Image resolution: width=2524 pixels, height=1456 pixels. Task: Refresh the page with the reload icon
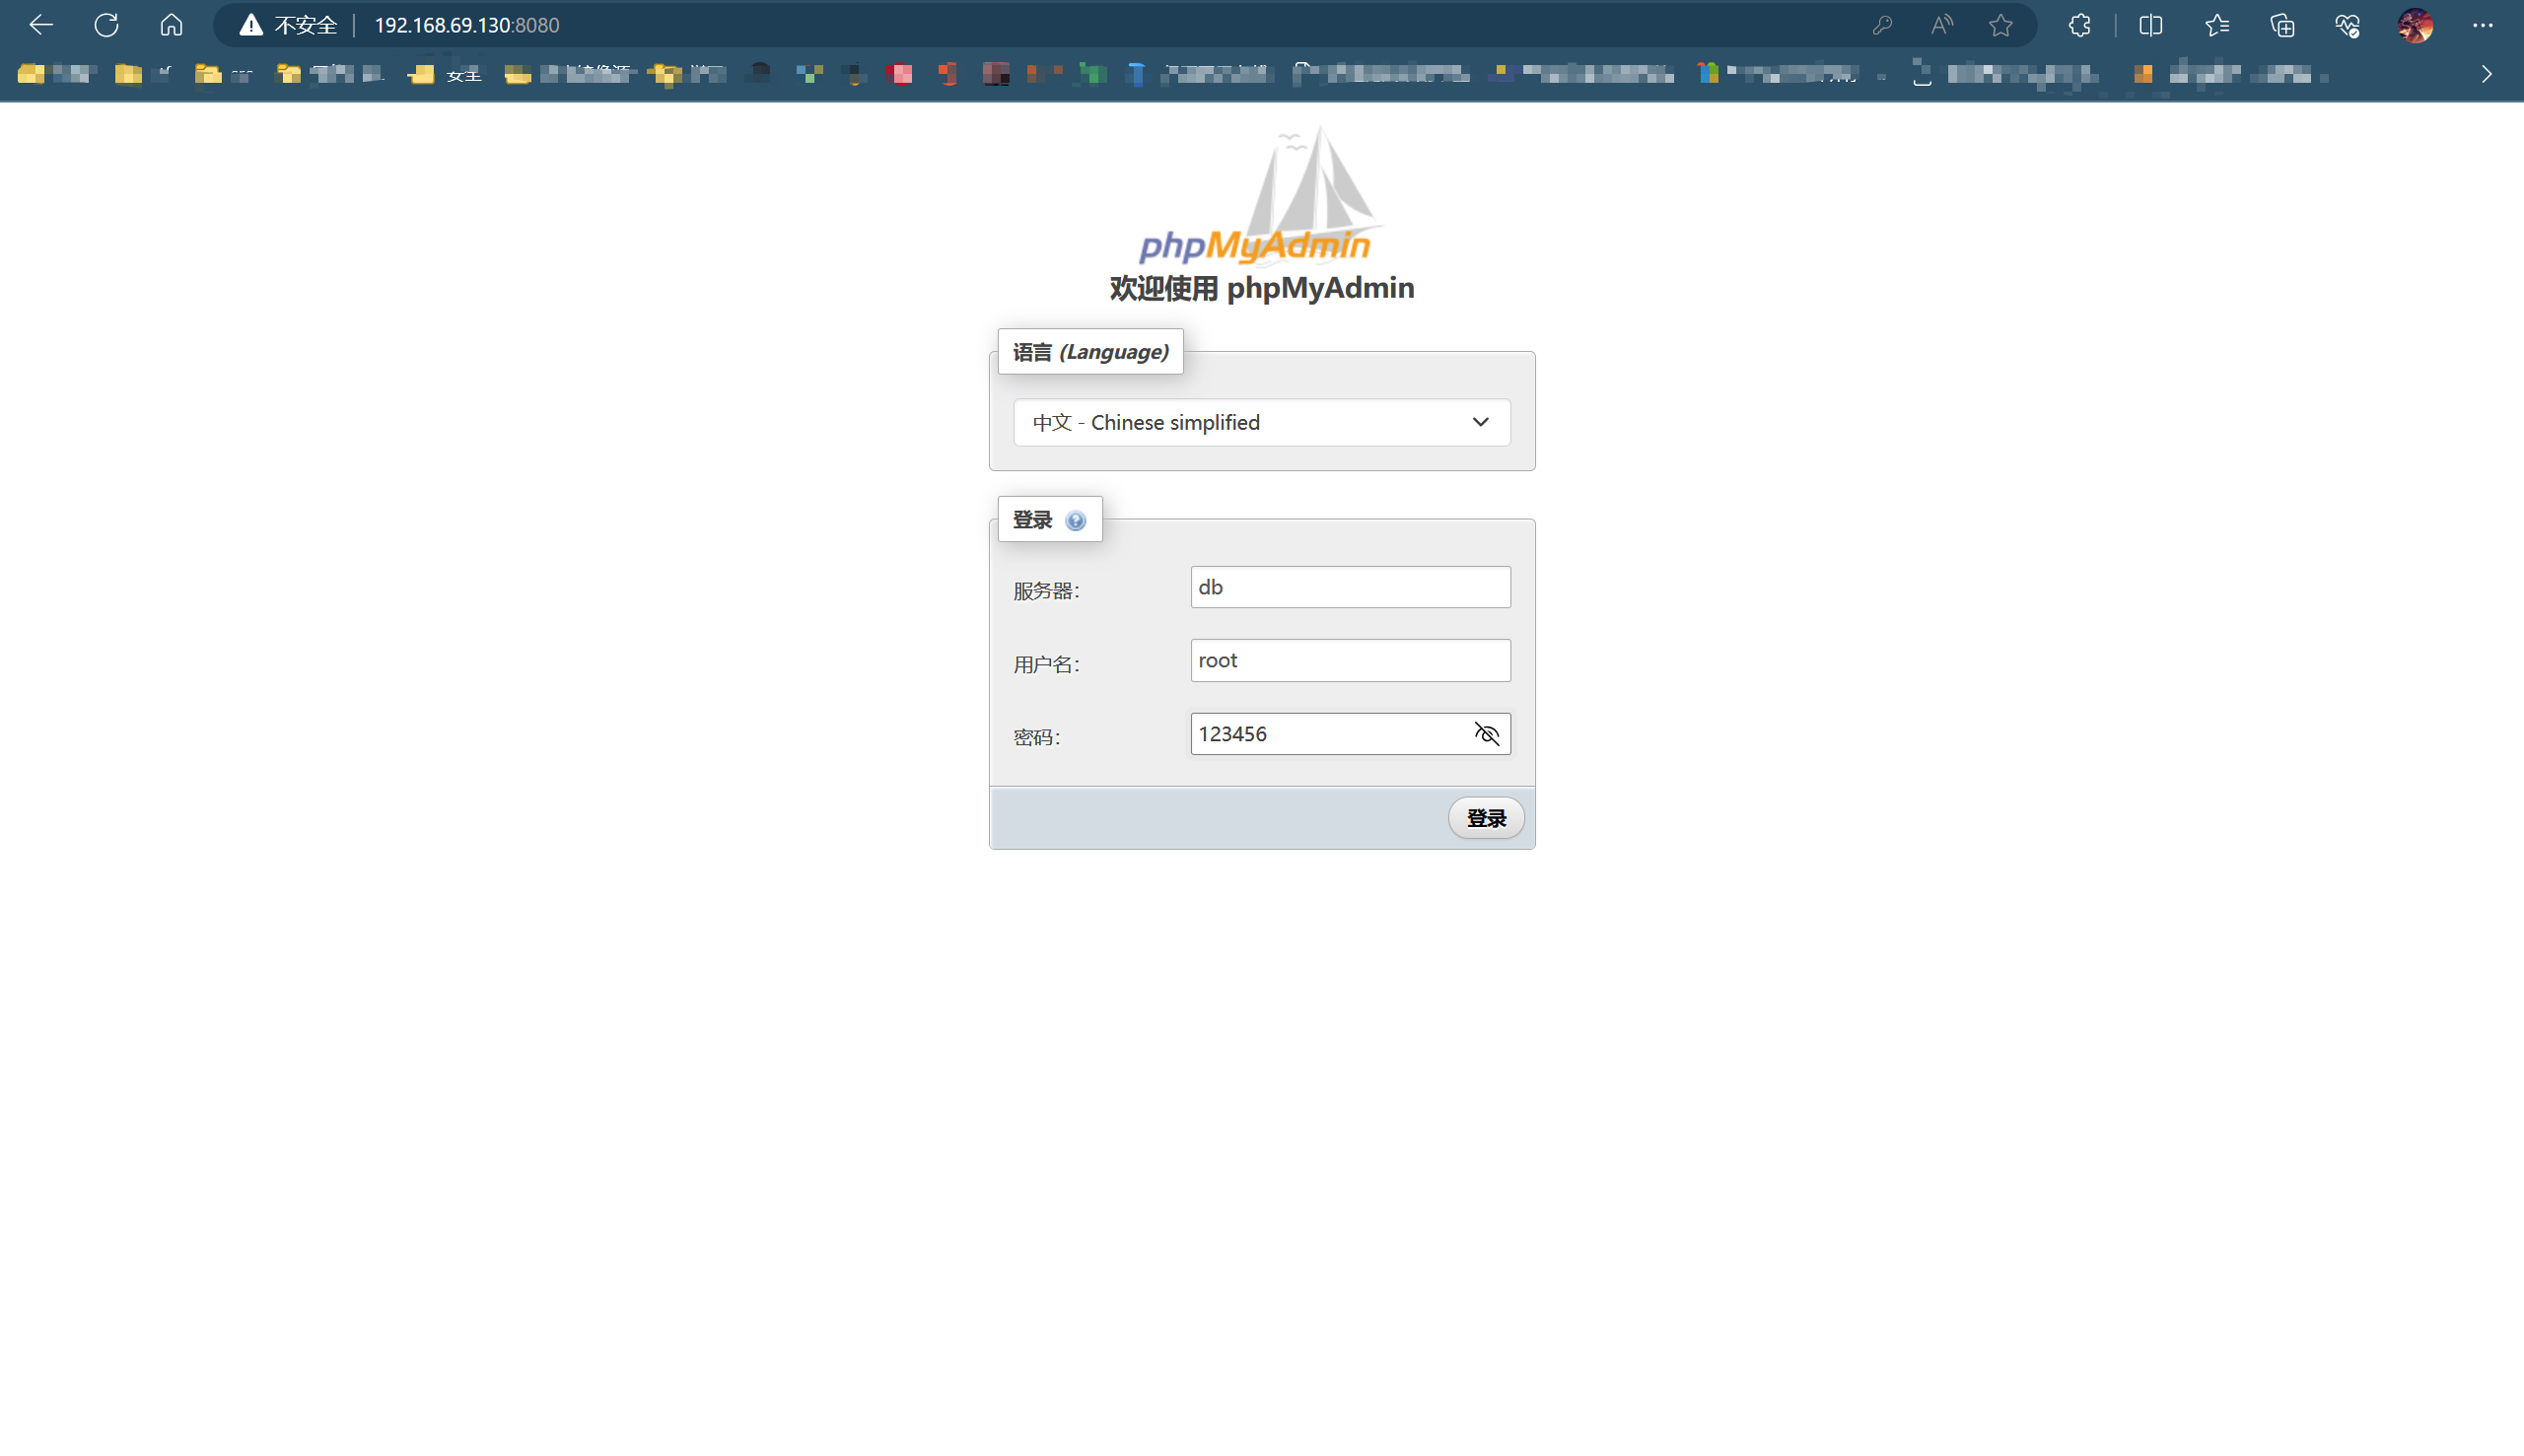[106, 25]
